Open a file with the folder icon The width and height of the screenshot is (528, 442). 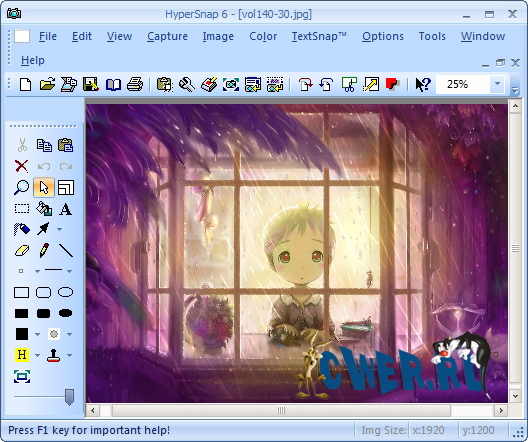click(47, 84)
